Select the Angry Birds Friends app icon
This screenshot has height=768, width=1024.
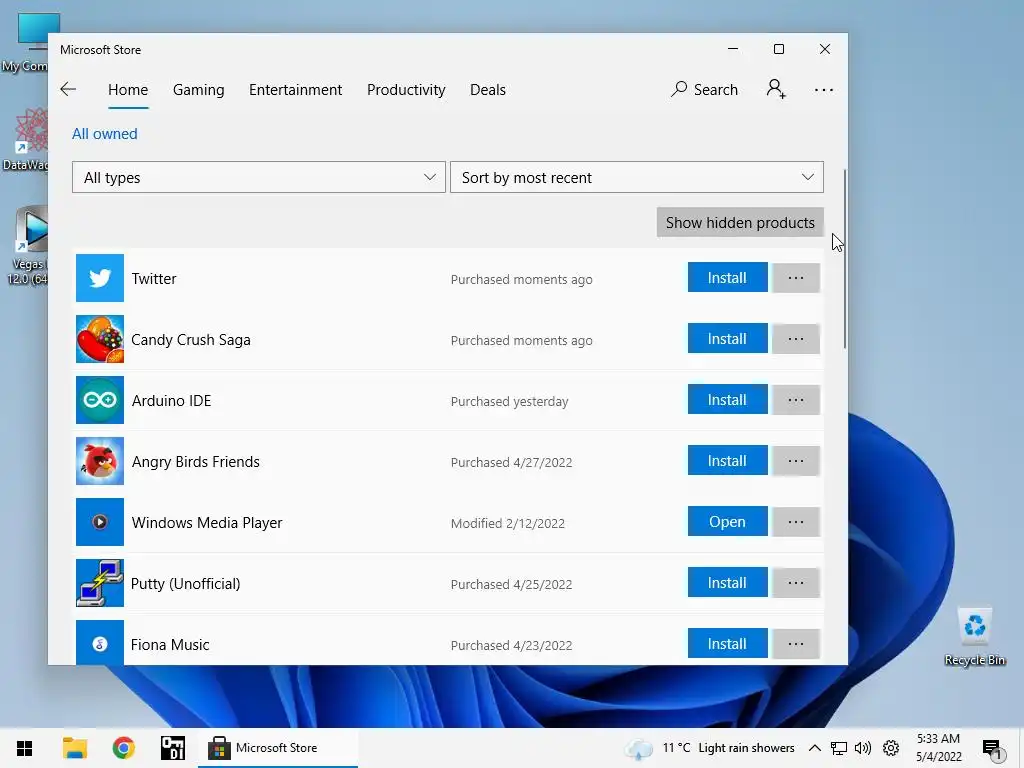100,461
